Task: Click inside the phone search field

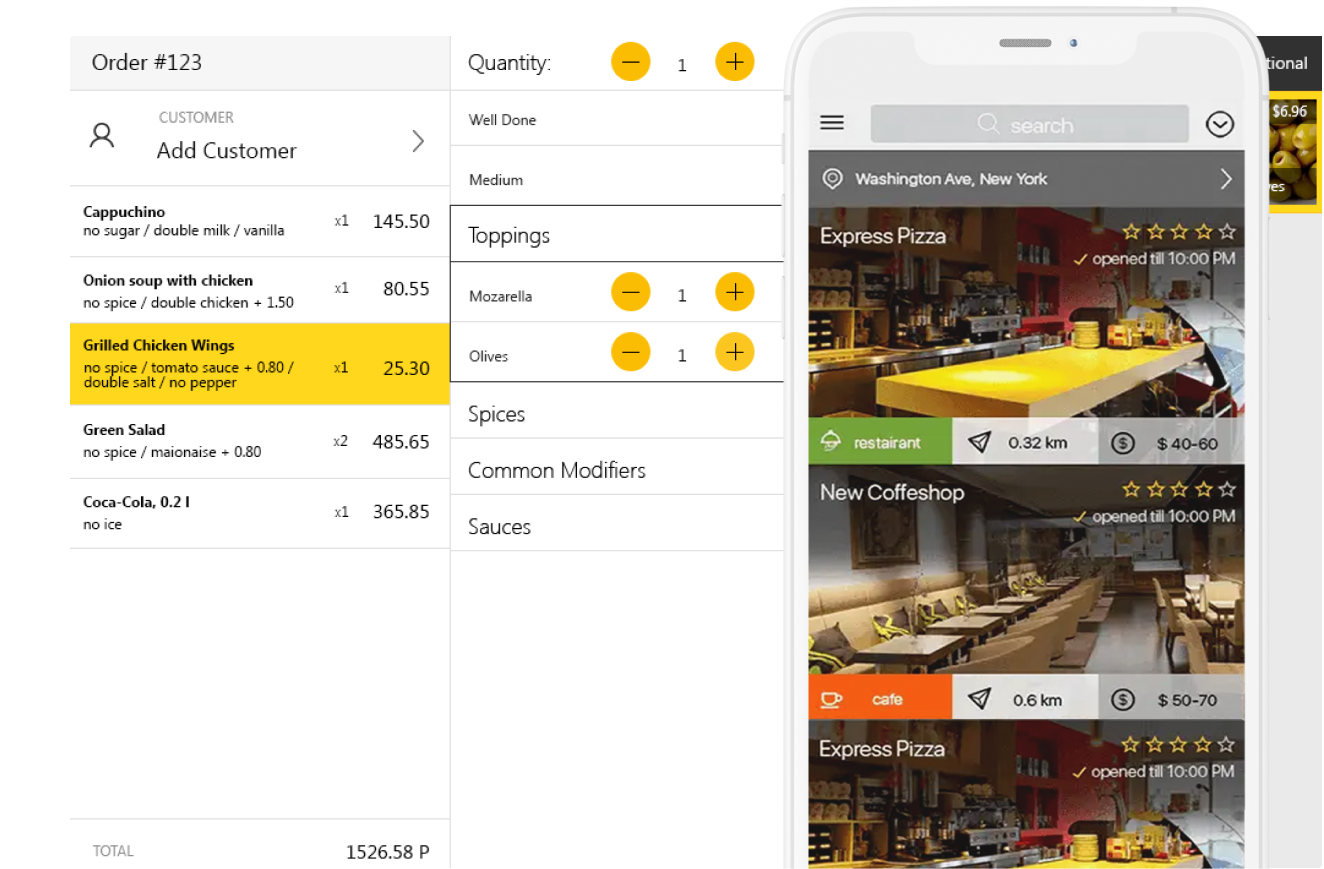Action: pyautogui.click(x=1029, y=124)
